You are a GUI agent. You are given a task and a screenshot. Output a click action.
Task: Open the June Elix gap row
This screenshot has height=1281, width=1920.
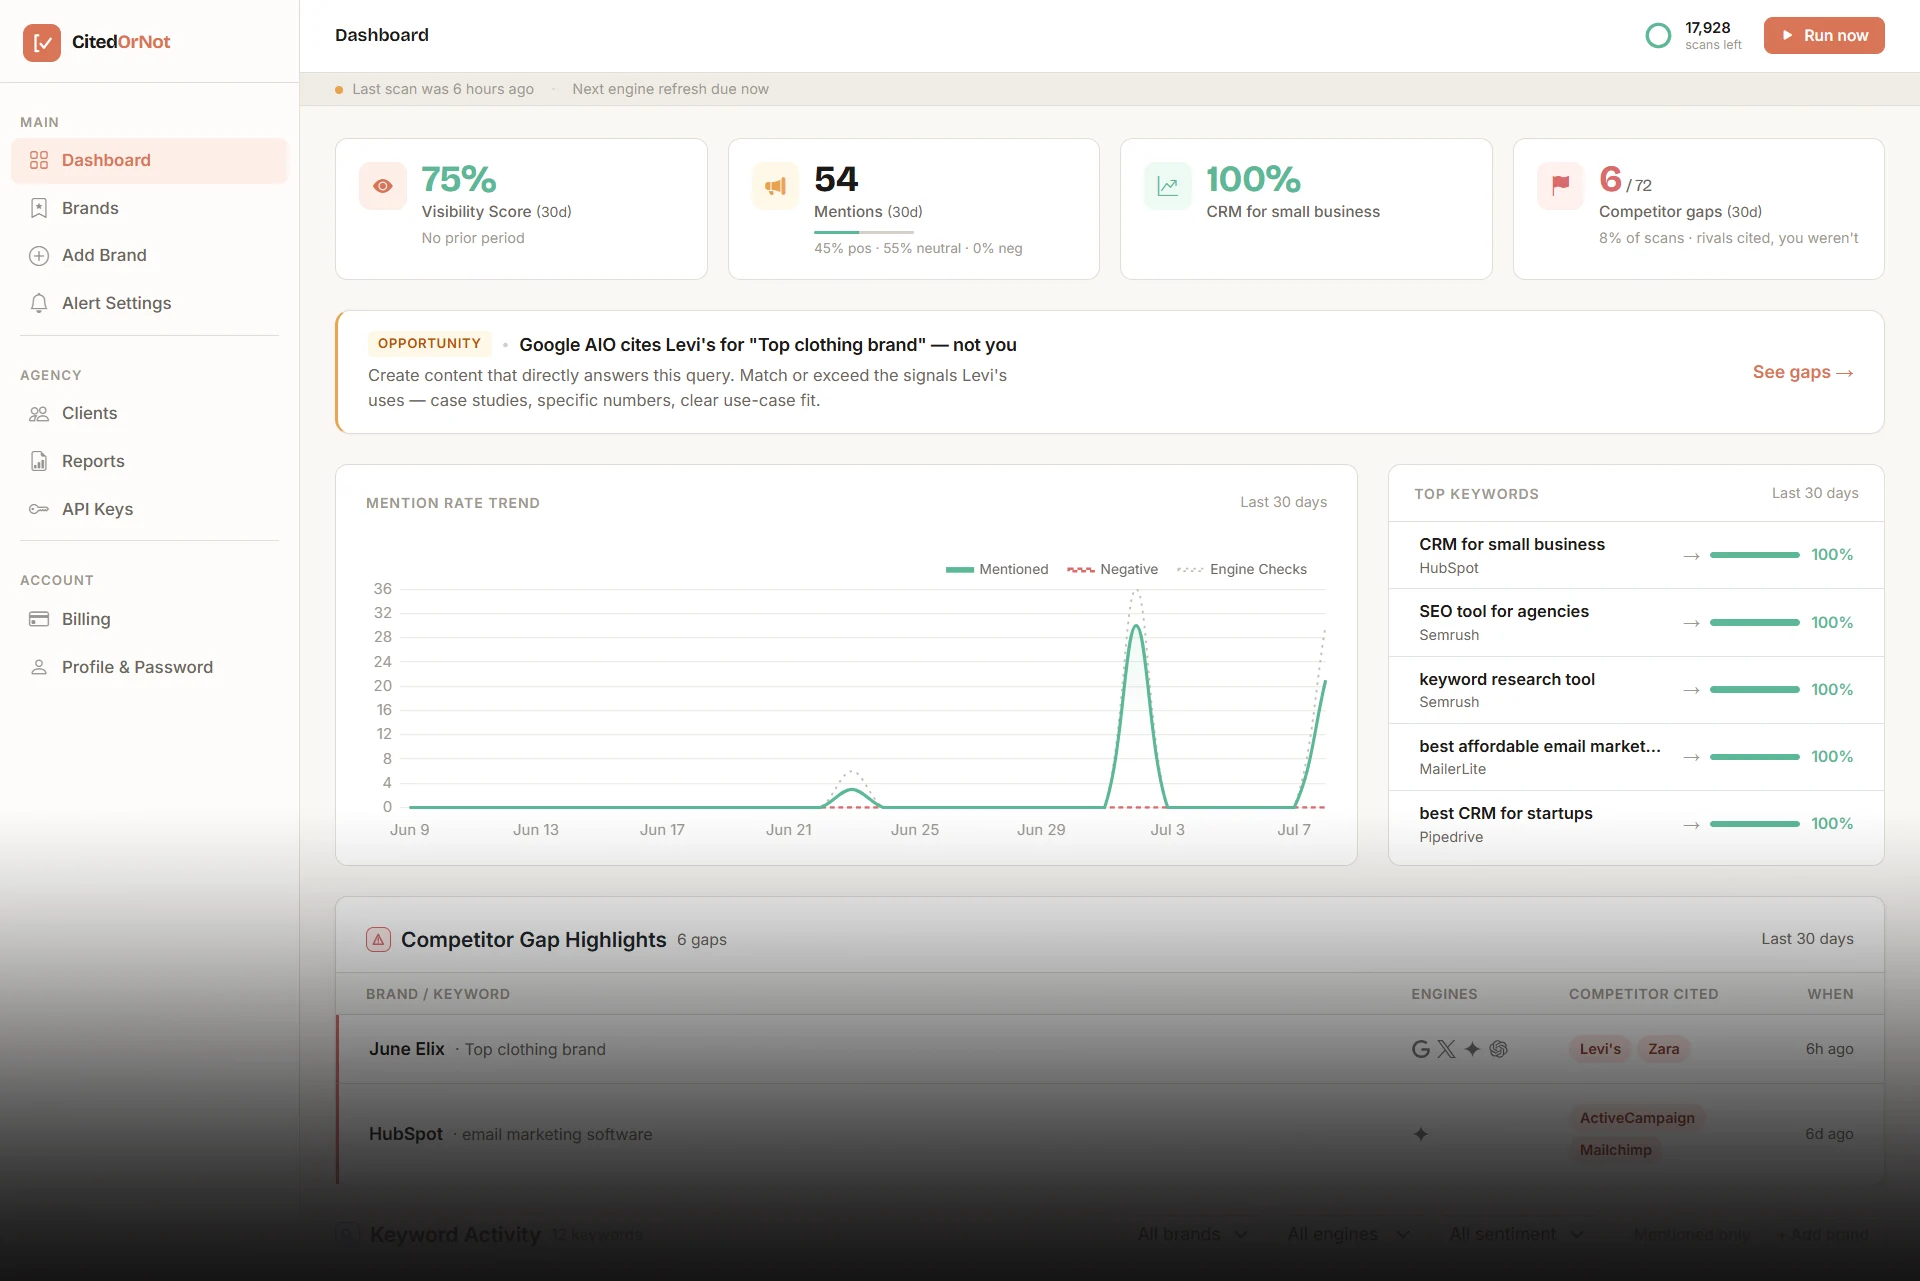tap(1110, 1049)
